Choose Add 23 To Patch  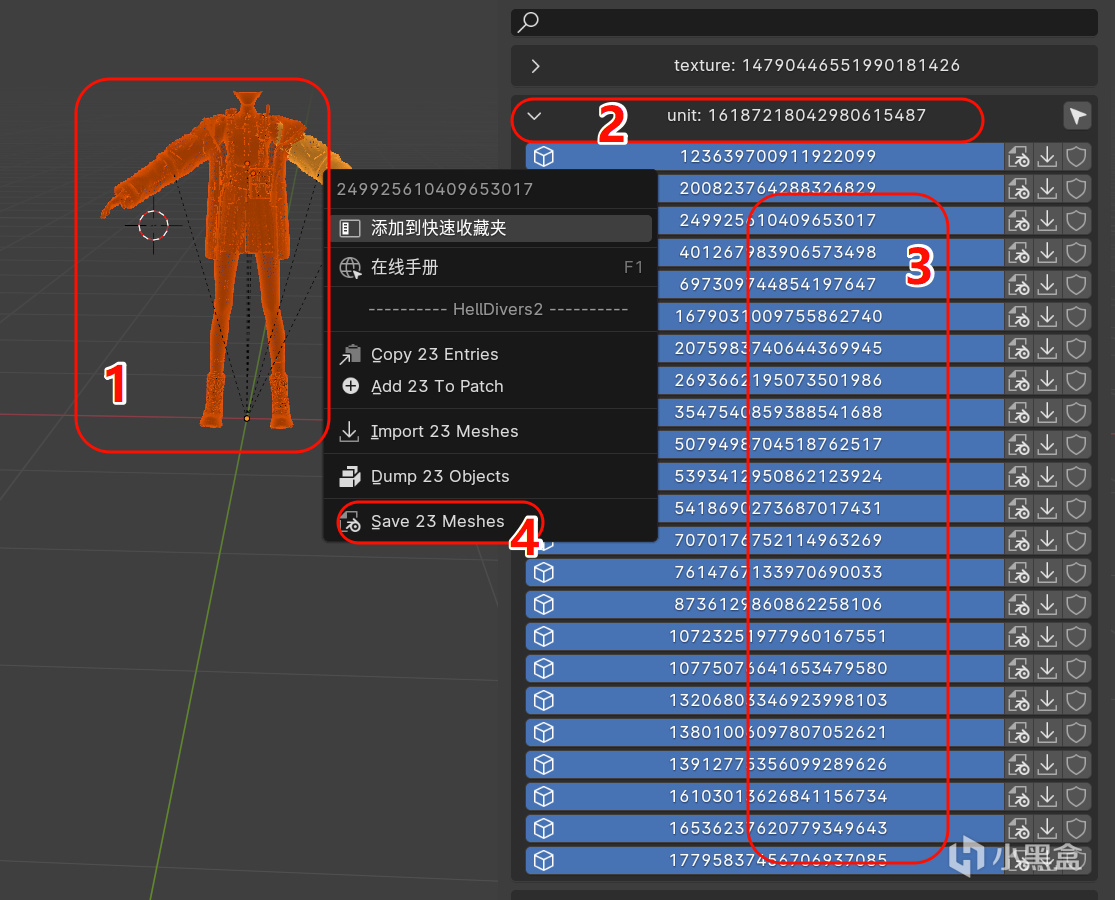(x=491, y=386)
